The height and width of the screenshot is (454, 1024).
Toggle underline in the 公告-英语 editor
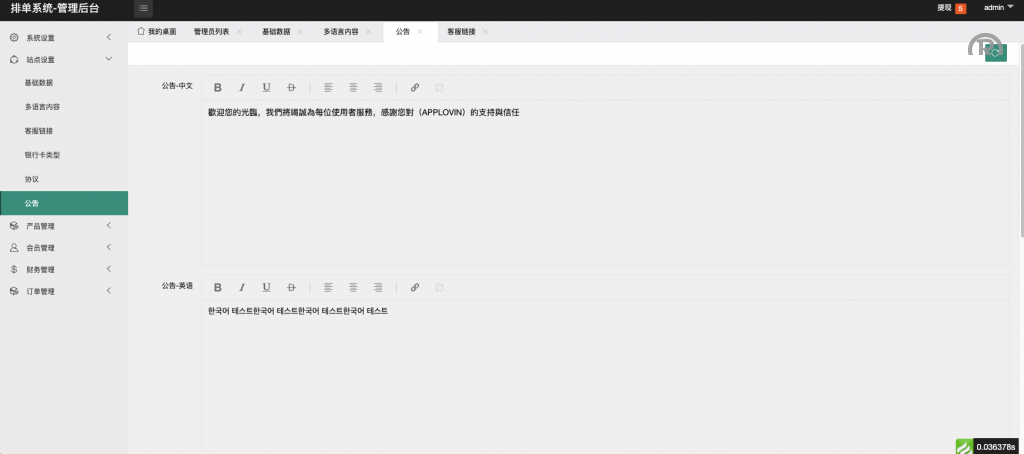(x=266, y=287)
